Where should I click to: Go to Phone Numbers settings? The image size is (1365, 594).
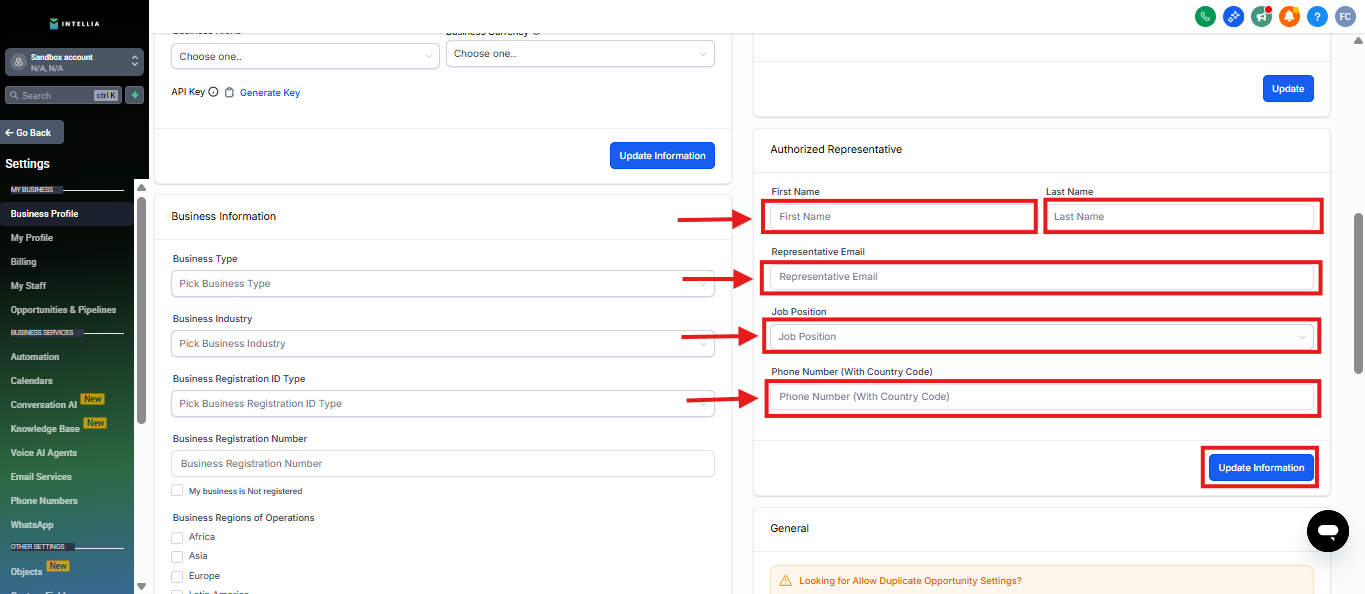click(44, 501)
